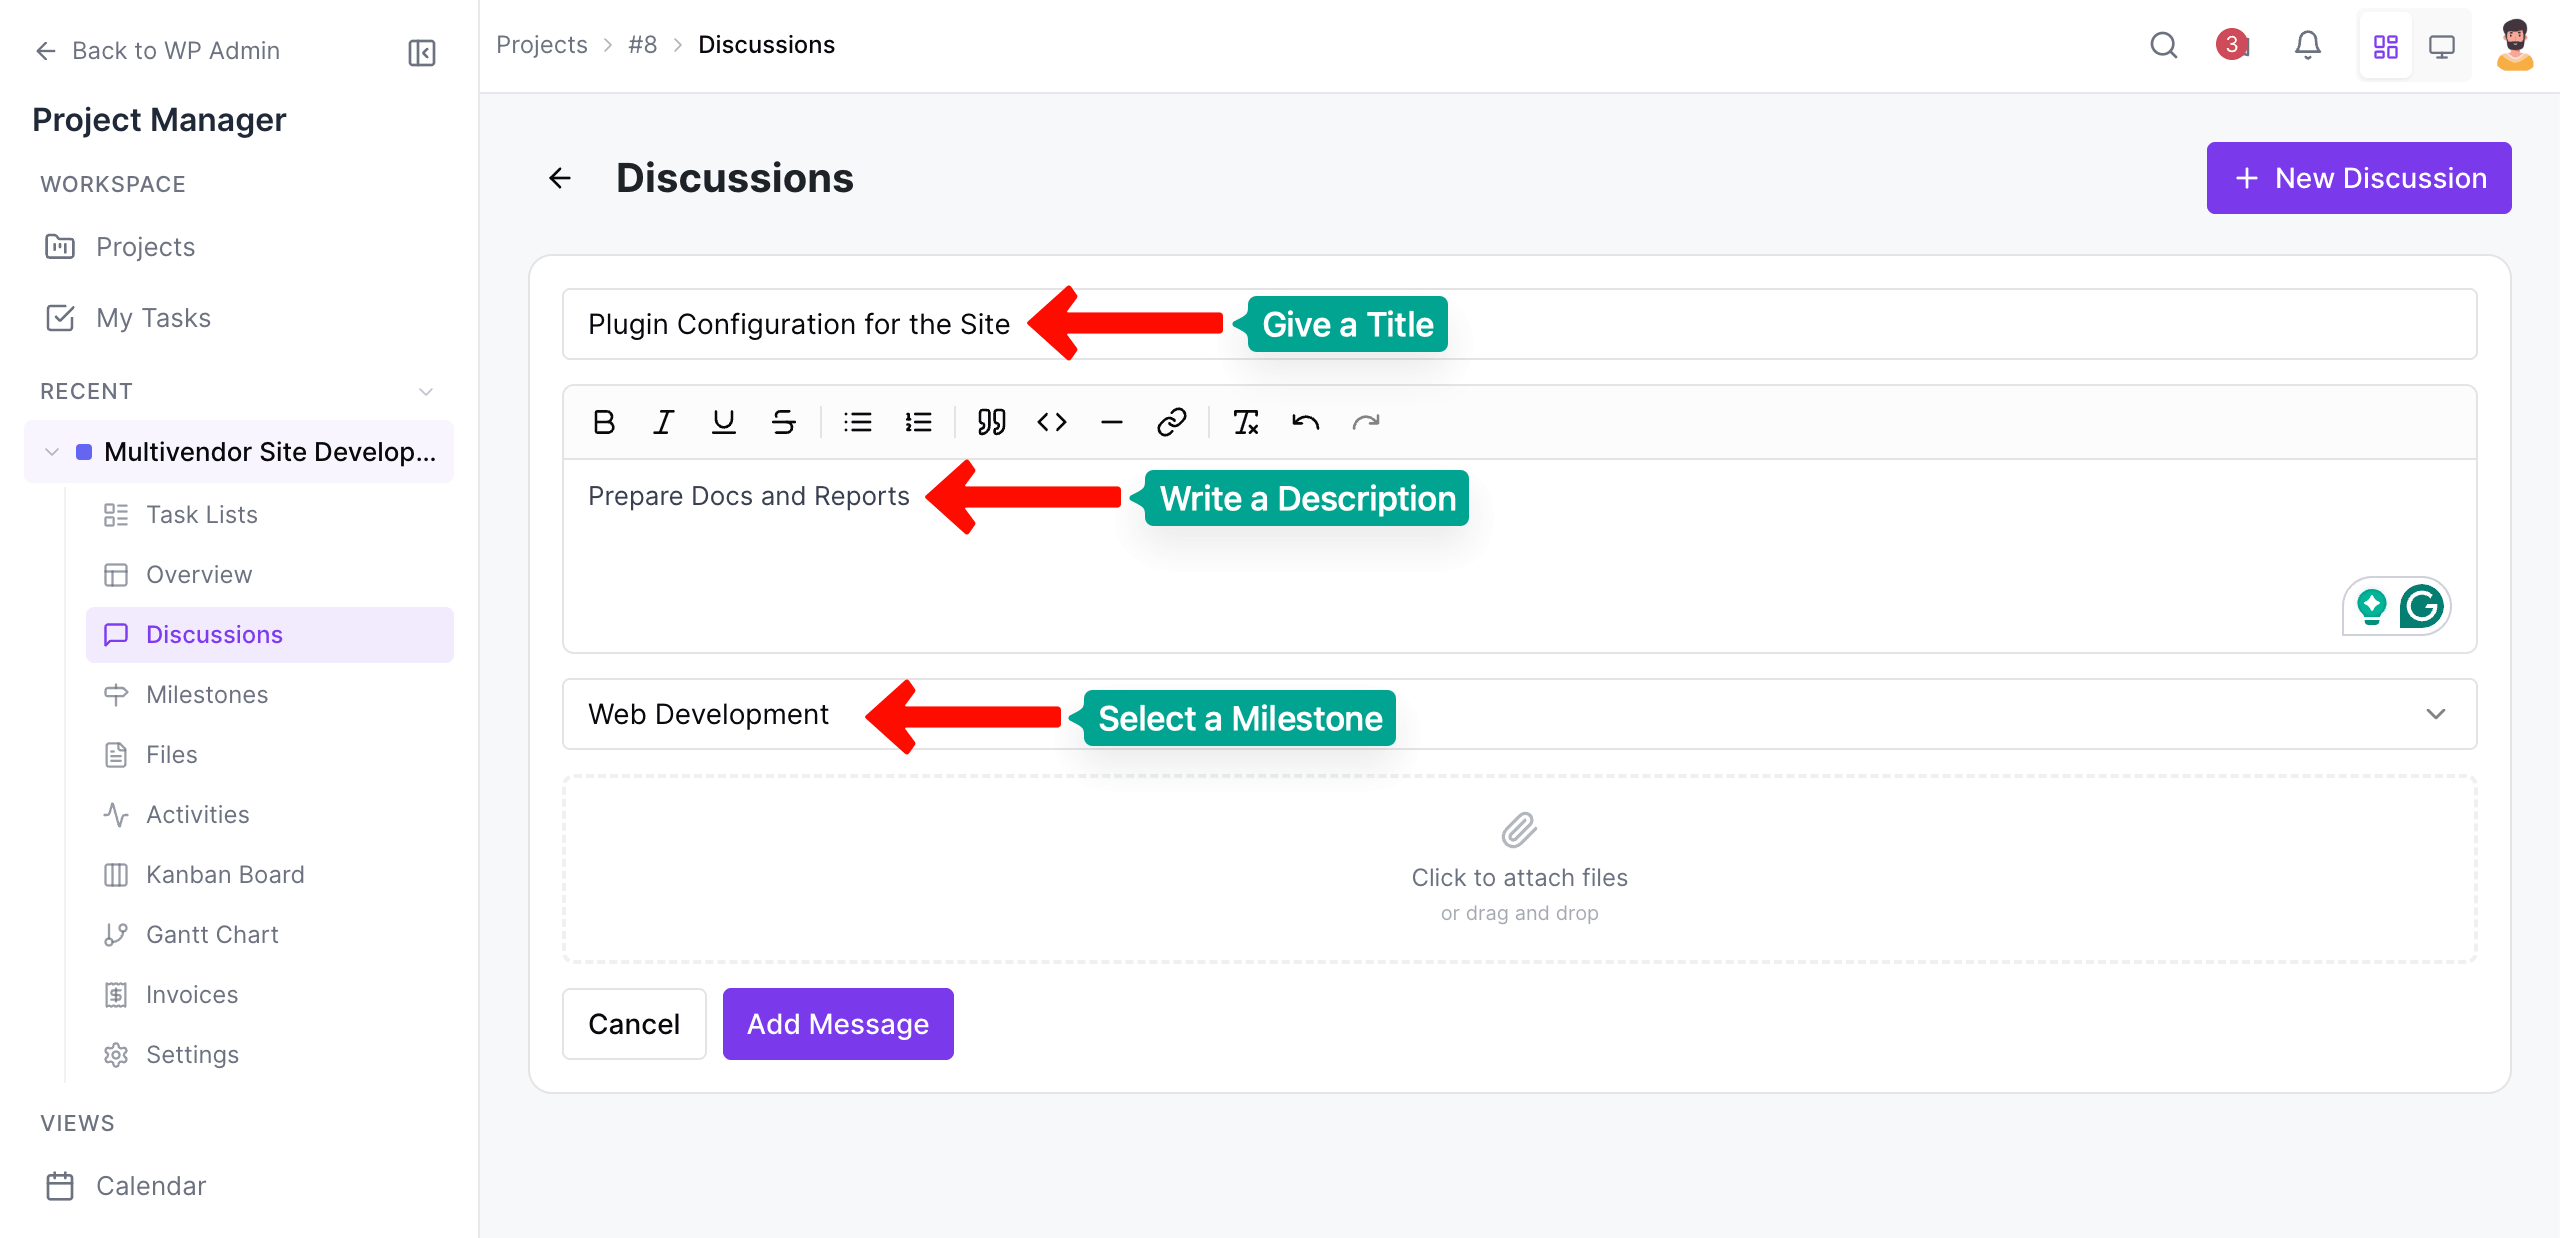Screen dimensions: 2560x1238
Task: Select the Bold formatting icon
Action: click(603, 421)
